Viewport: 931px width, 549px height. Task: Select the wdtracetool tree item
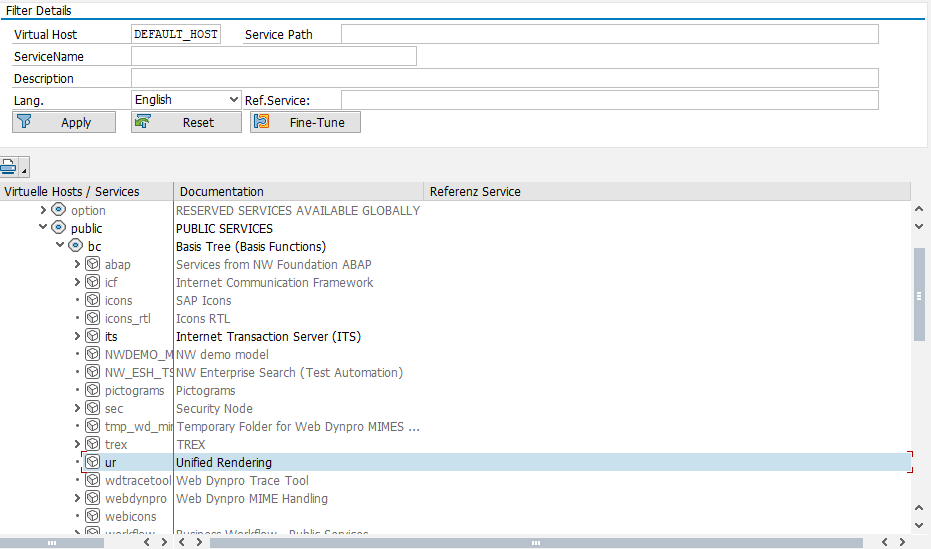[138, 480]
